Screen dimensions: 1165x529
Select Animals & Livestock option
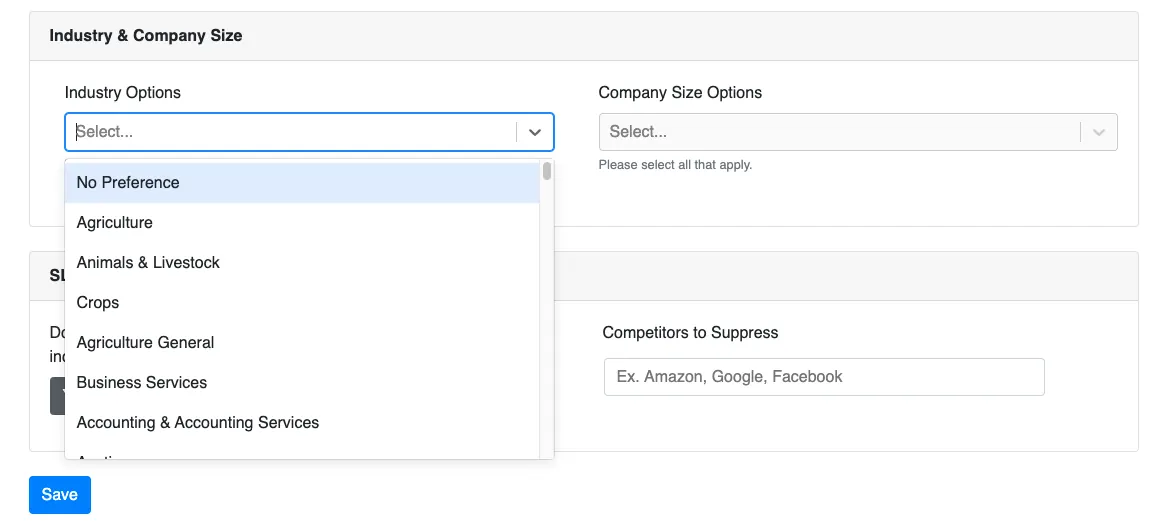pos(302,263)
